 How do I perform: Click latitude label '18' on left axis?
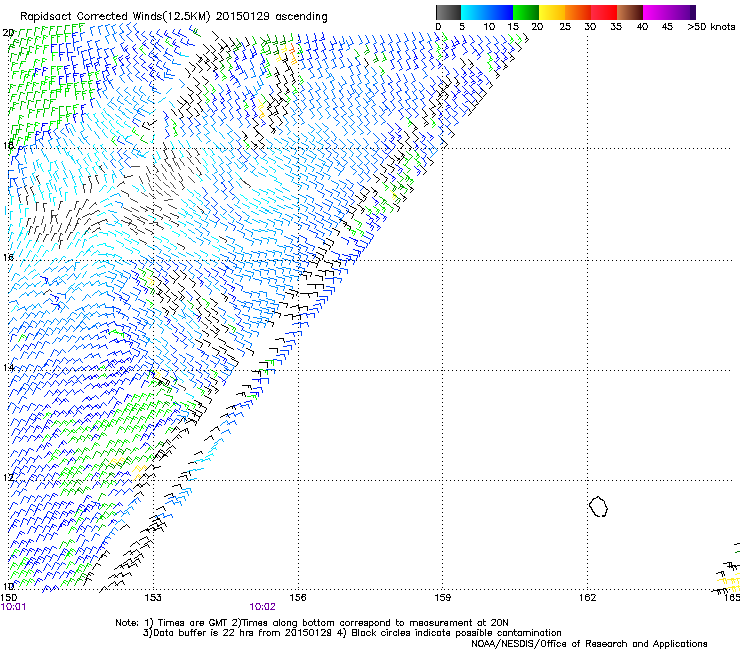pyautogui.click(x=8, y=145)
